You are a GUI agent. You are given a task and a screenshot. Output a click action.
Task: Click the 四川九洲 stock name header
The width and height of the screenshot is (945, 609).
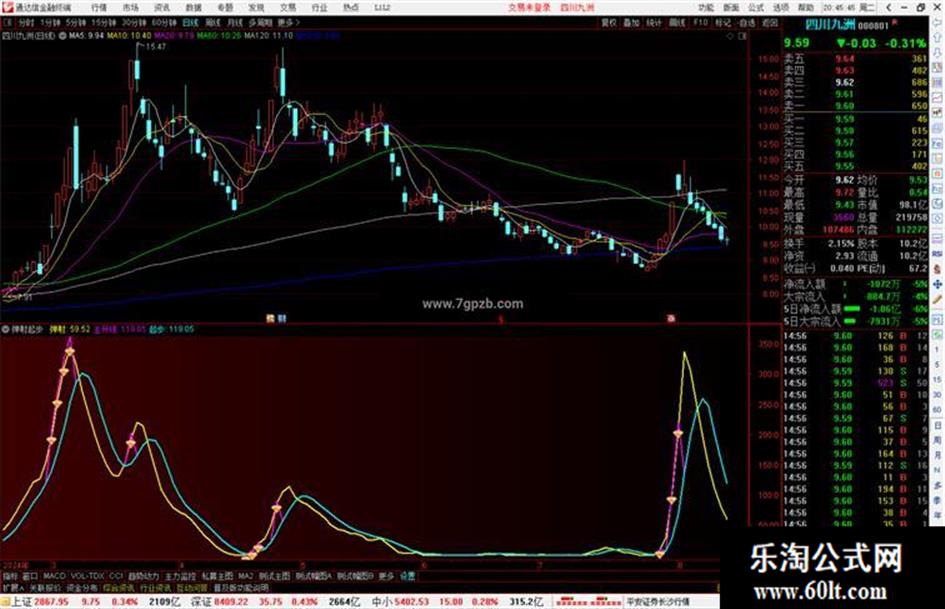[830, 24]
